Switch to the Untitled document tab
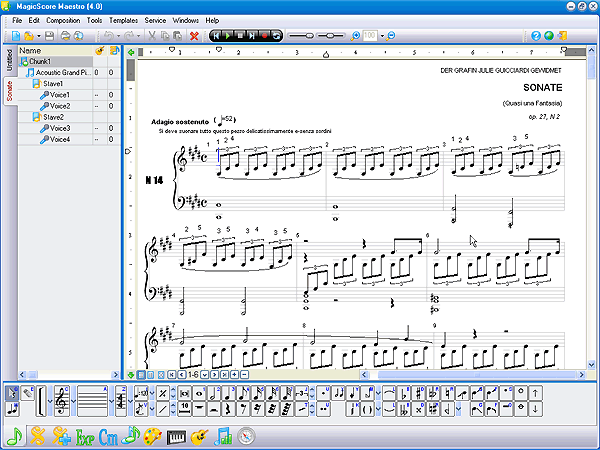This screenshot has width=600, height=450. pyautogui.click(x=9, y=60)
